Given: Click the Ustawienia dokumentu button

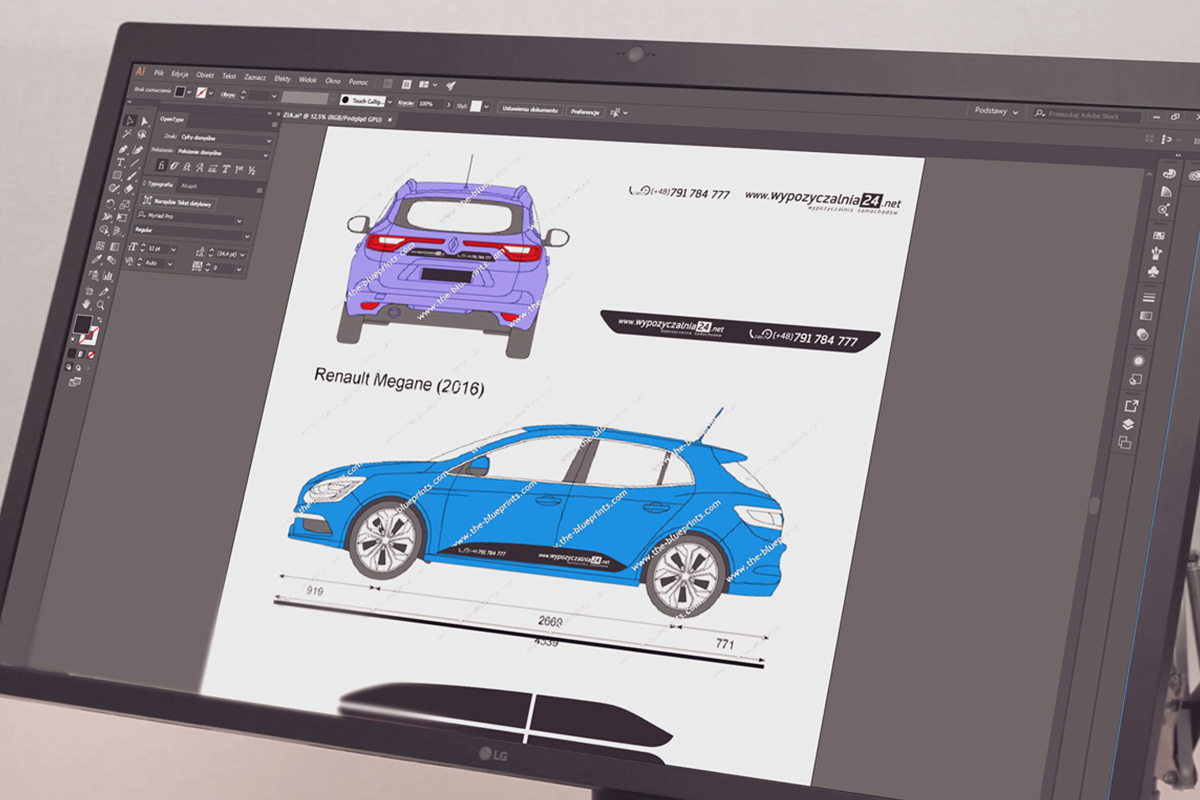Looking at the screenshot, I should (530, 108).
